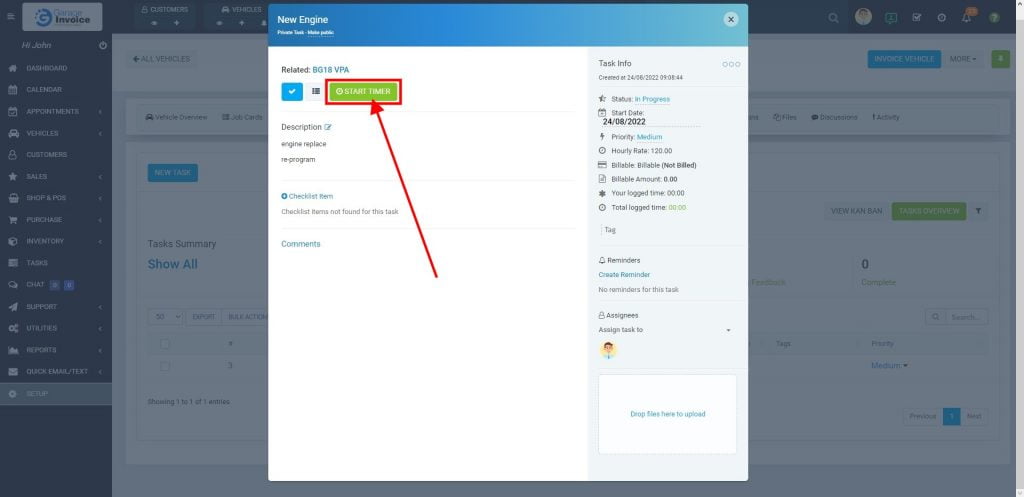The height and width of the screenshot is (497, 1024).
Task: Open the search magnifier in the top bar
Action: (x=834, y=18)
